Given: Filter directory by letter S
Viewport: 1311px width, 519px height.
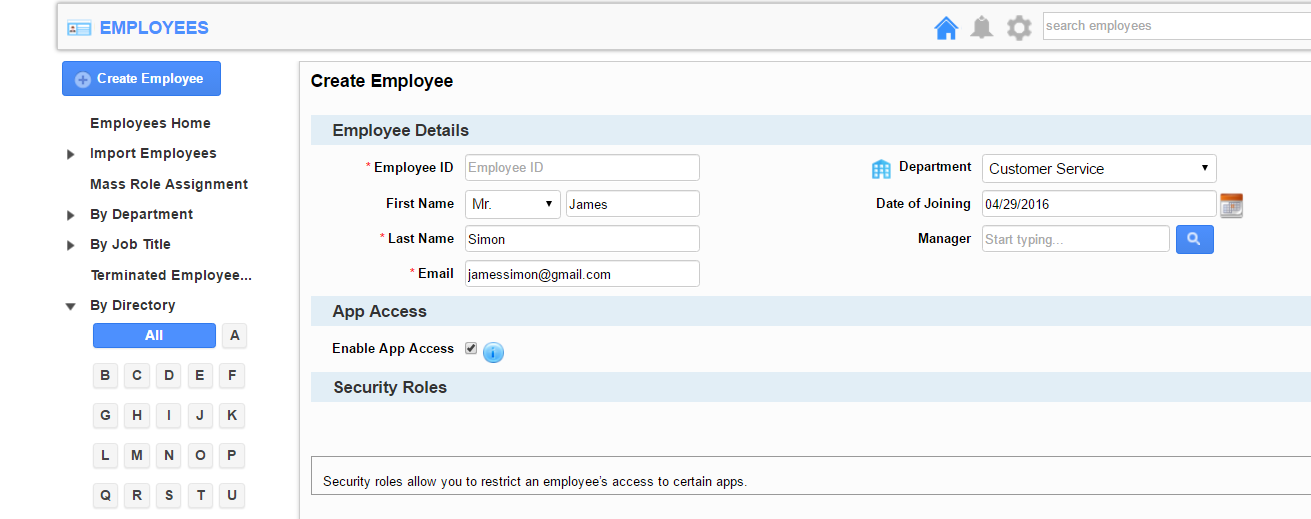Looking at the screenshot, I should click(169, 496).
